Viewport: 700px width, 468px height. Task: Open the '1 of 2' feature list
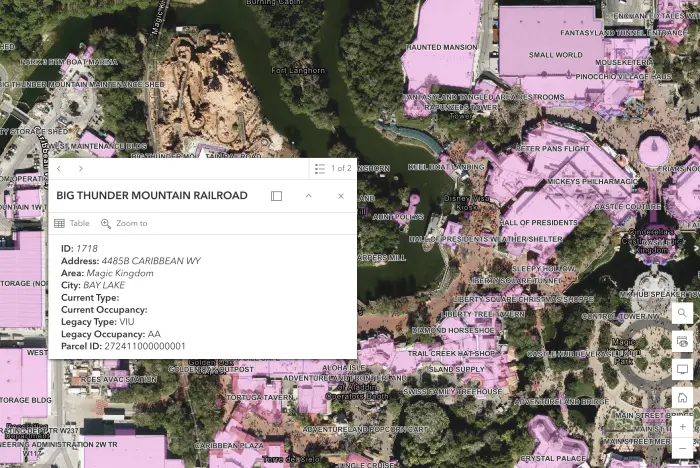333,169
